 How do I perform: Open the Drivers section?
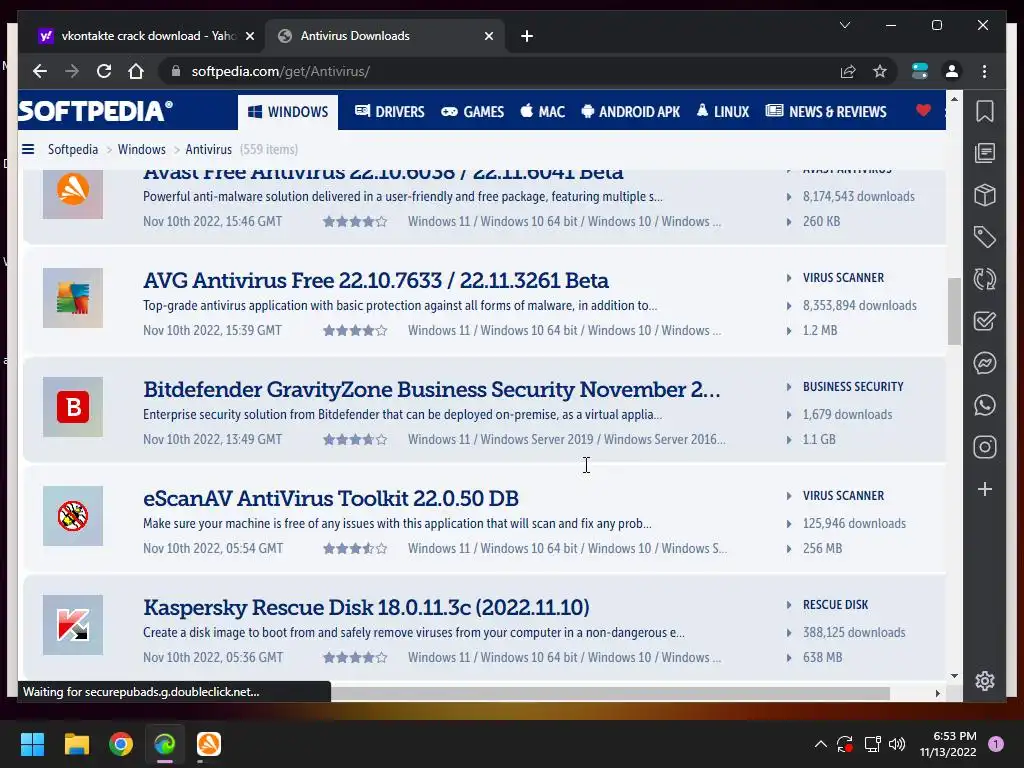389,112
